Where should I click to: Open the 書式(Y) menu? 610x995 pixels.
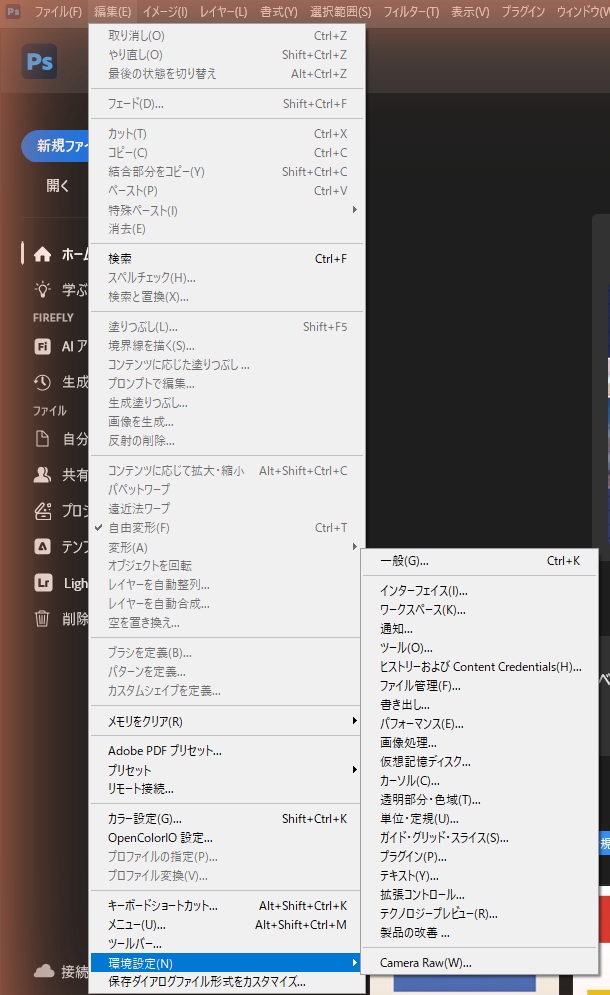(x=279, y=11)
